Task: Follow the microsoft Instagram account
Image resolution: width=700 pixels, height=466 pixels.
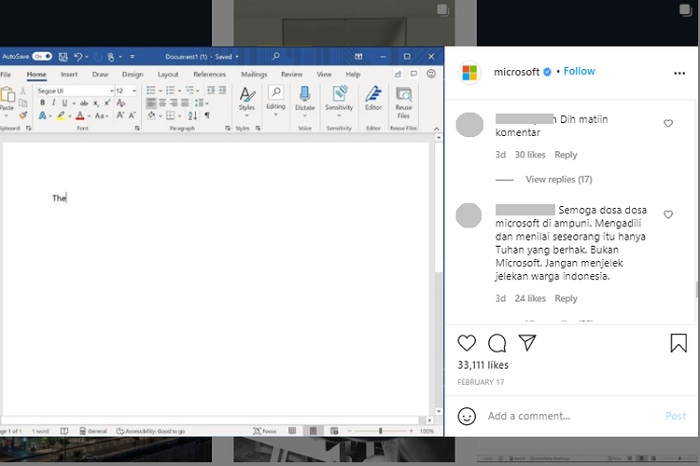Action: click(x=579, y=71)
